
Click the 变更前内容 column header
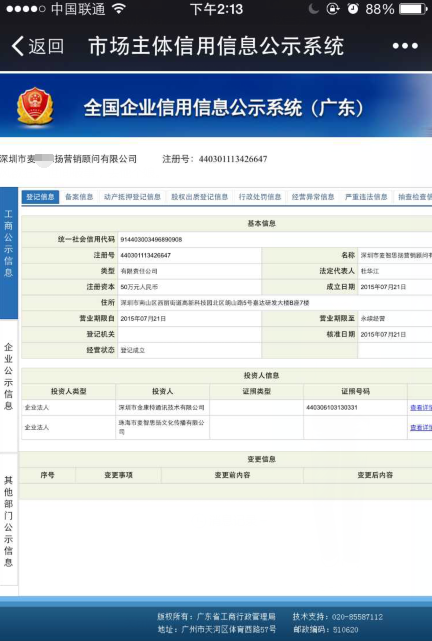[x=232, y=475]
